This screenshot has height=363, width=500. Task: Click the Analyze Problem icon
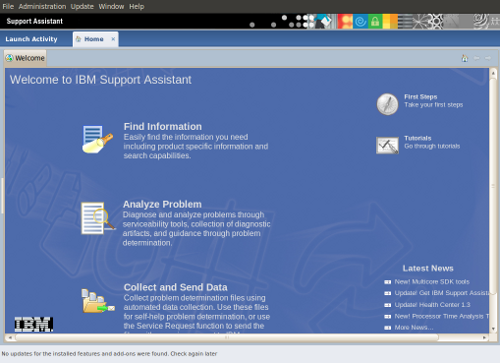tap(98, 218)
